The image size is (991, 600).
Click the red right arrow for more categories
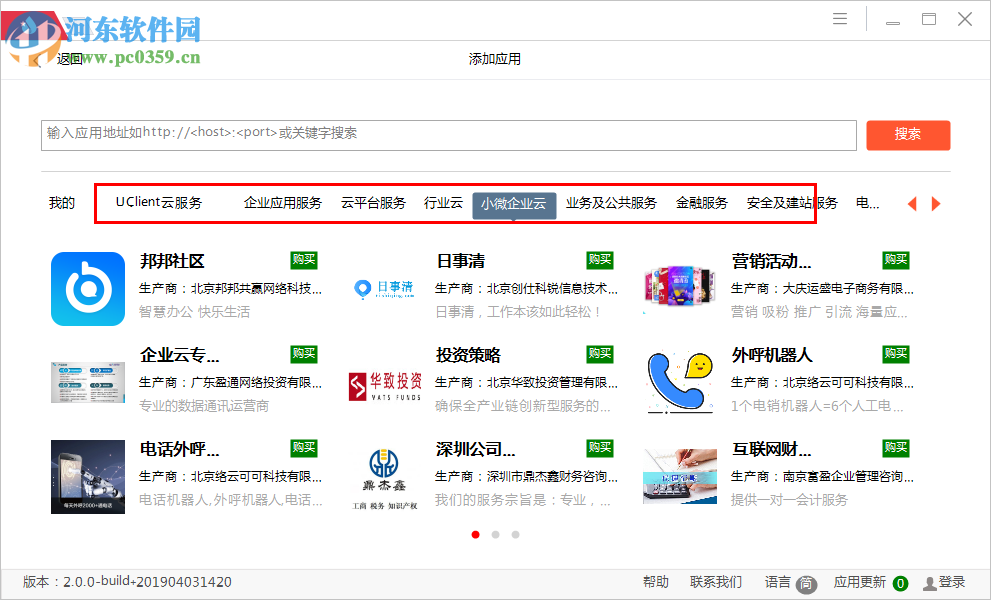pyautogui.click(x=935, y=203)
